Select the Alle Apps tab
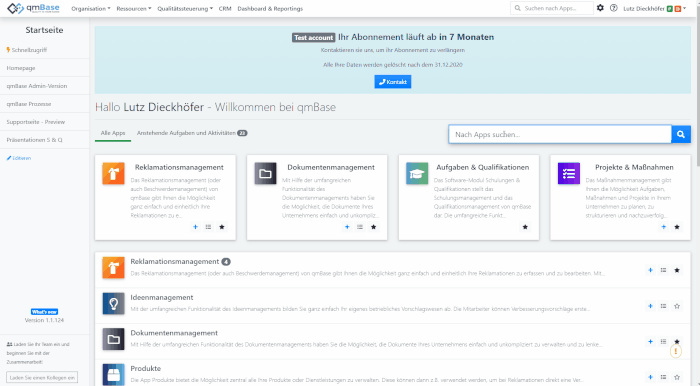 113,133
